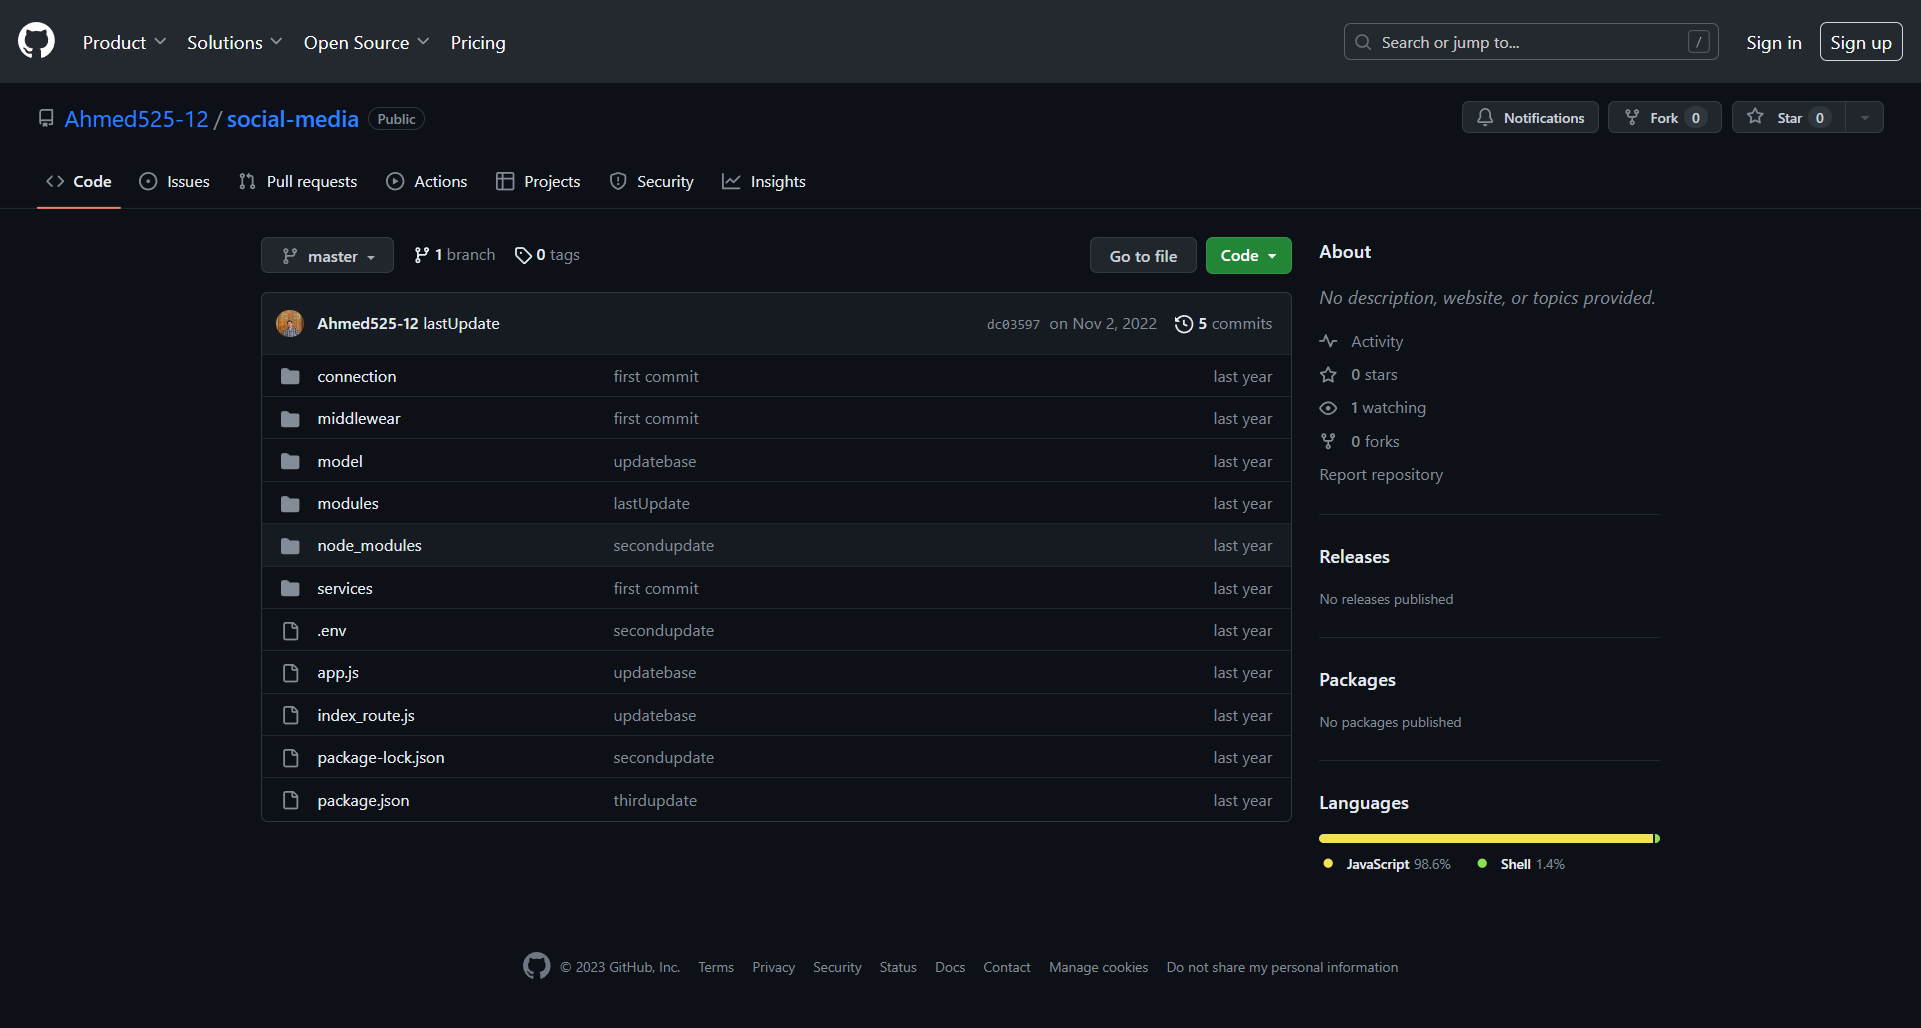Expand the star lists dropdown arrow
Viewport: 1921px width, 1028px height.
click(1864, 117)
